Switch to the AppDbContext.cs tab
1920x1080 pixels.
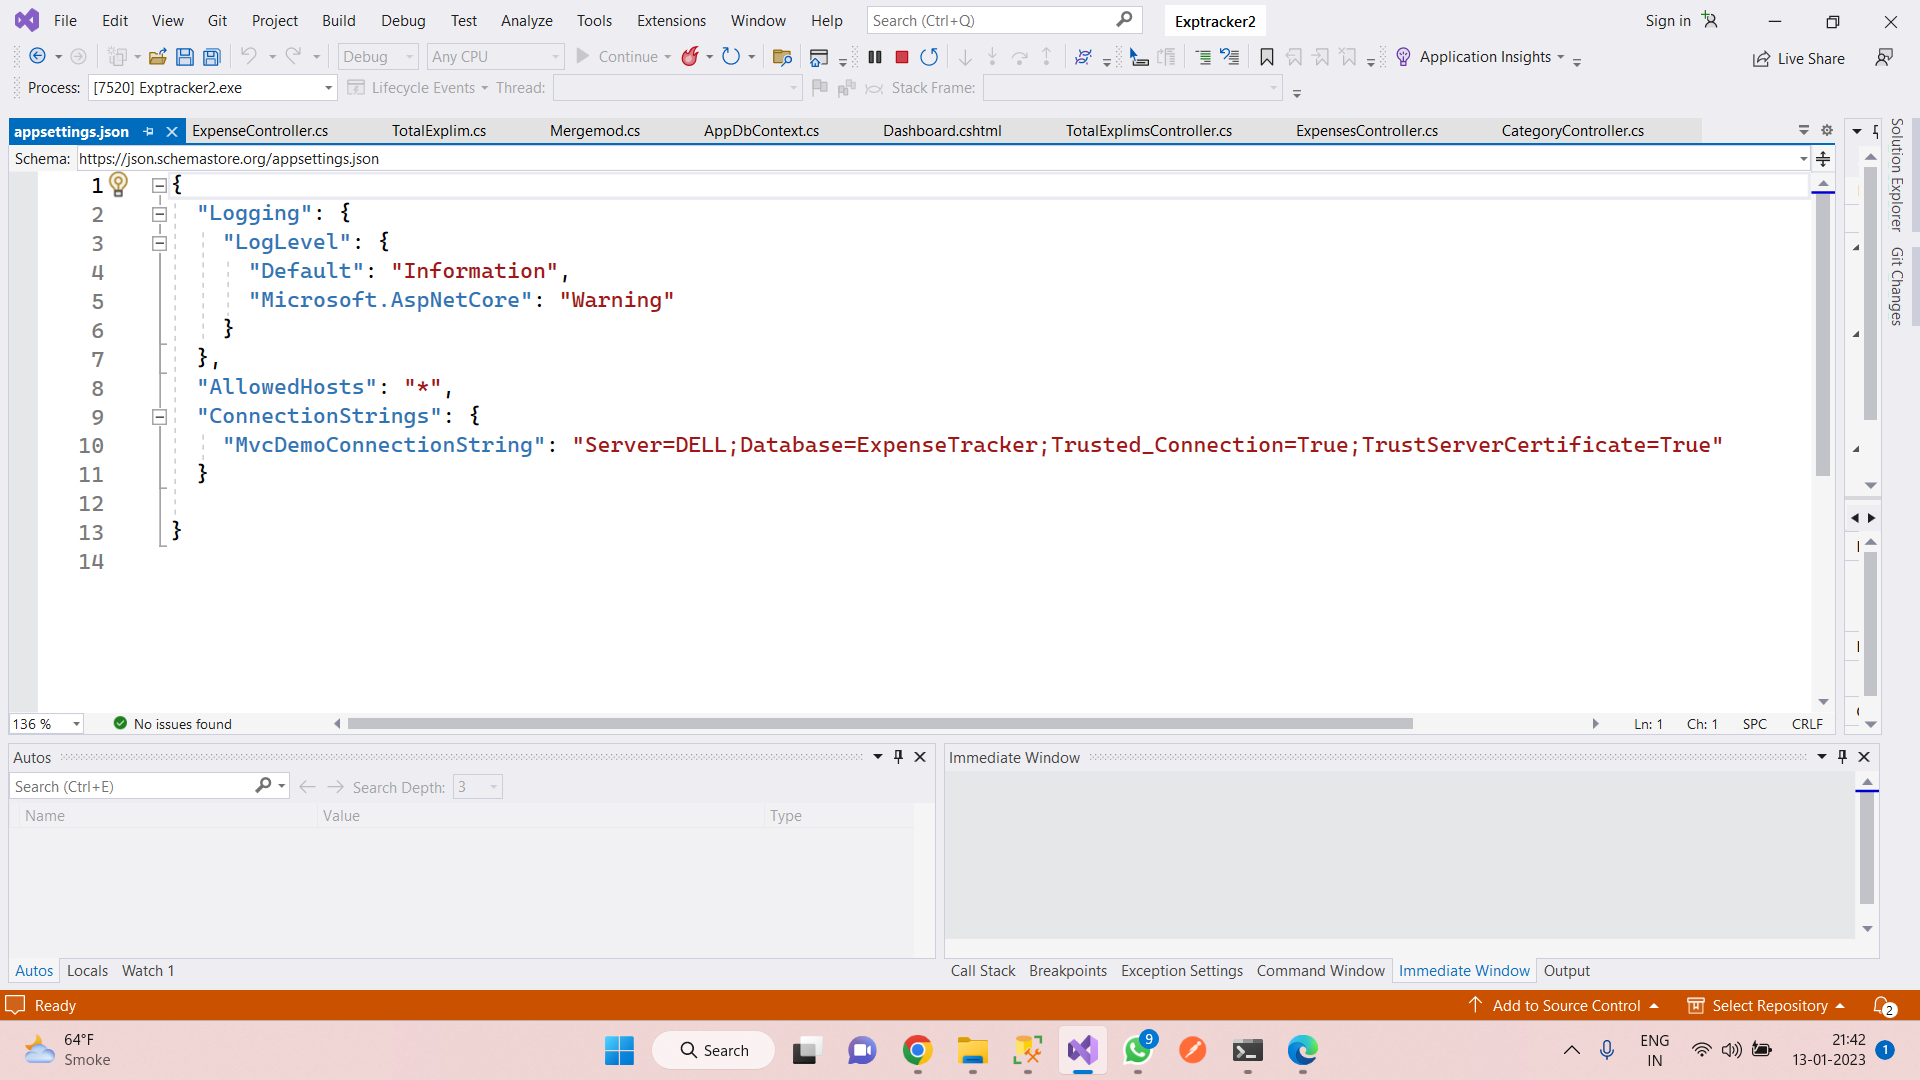(x=760, y=131)
